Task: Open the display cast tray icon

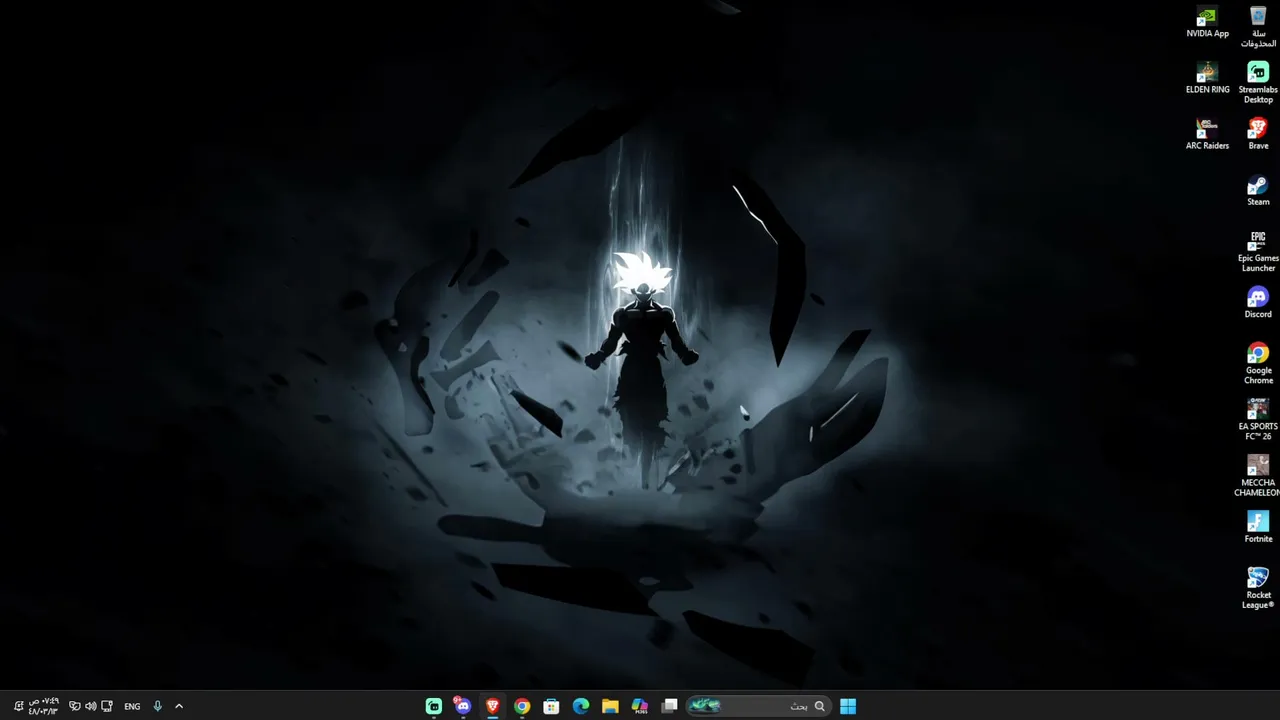Action: 107,706
